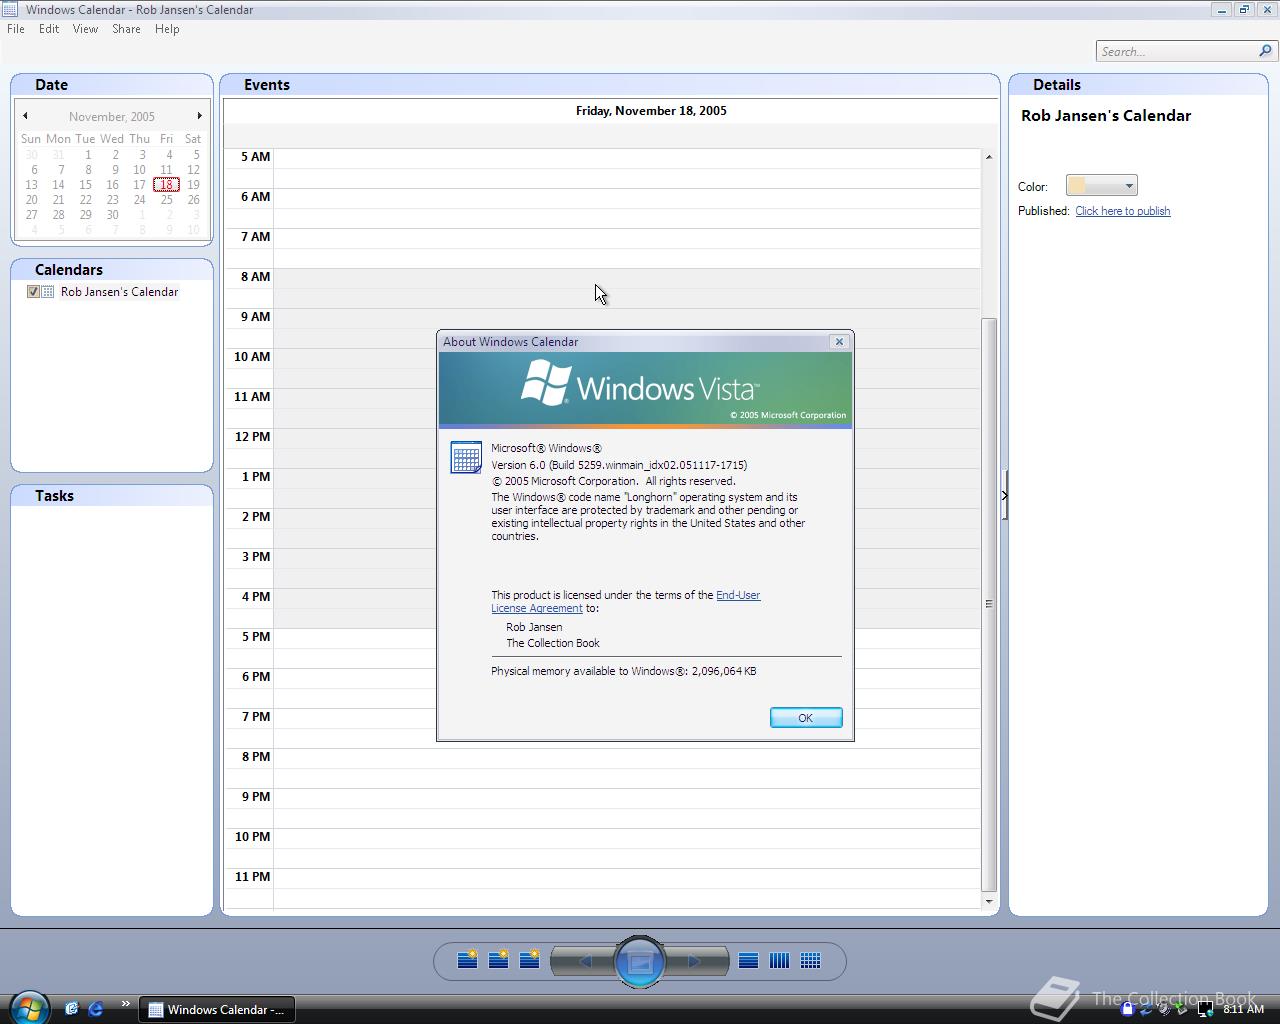Open the Color dropdown in Details
Screen dimensions: 1280x1024
tap(1101, 186)
